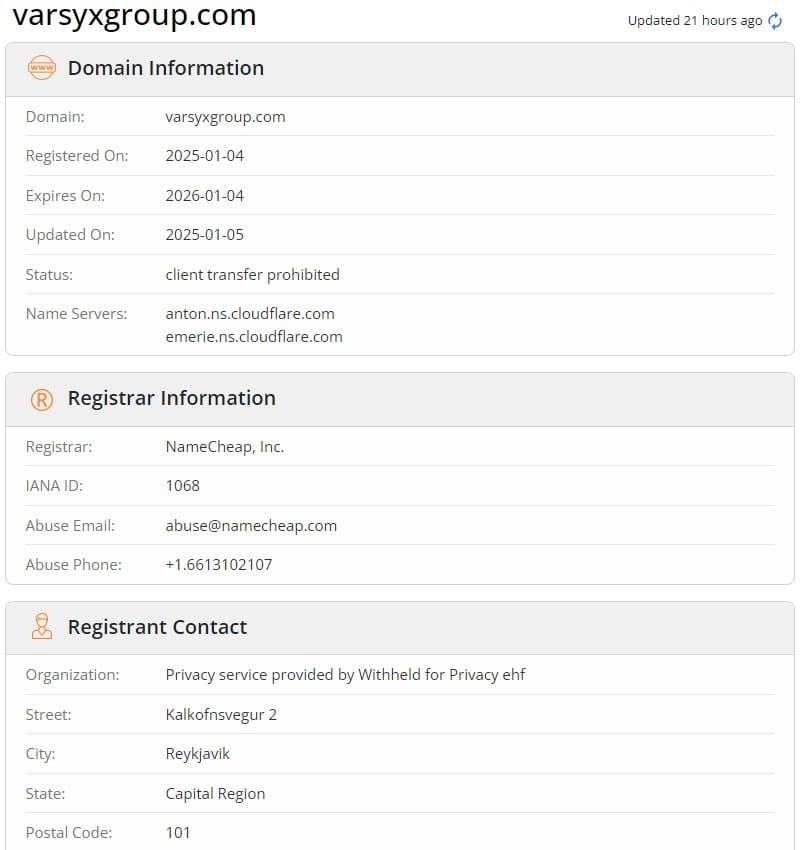Click the abuse phone number +1.6613102107

coord(219,564)
